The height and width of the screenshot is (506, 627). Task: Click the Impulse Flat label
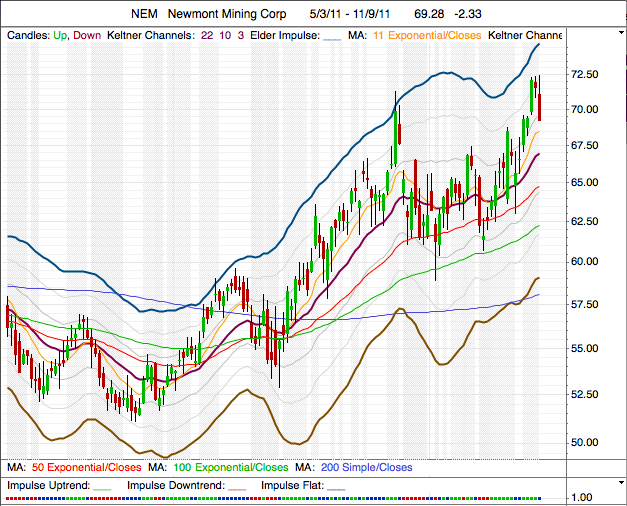coord(292,486)
